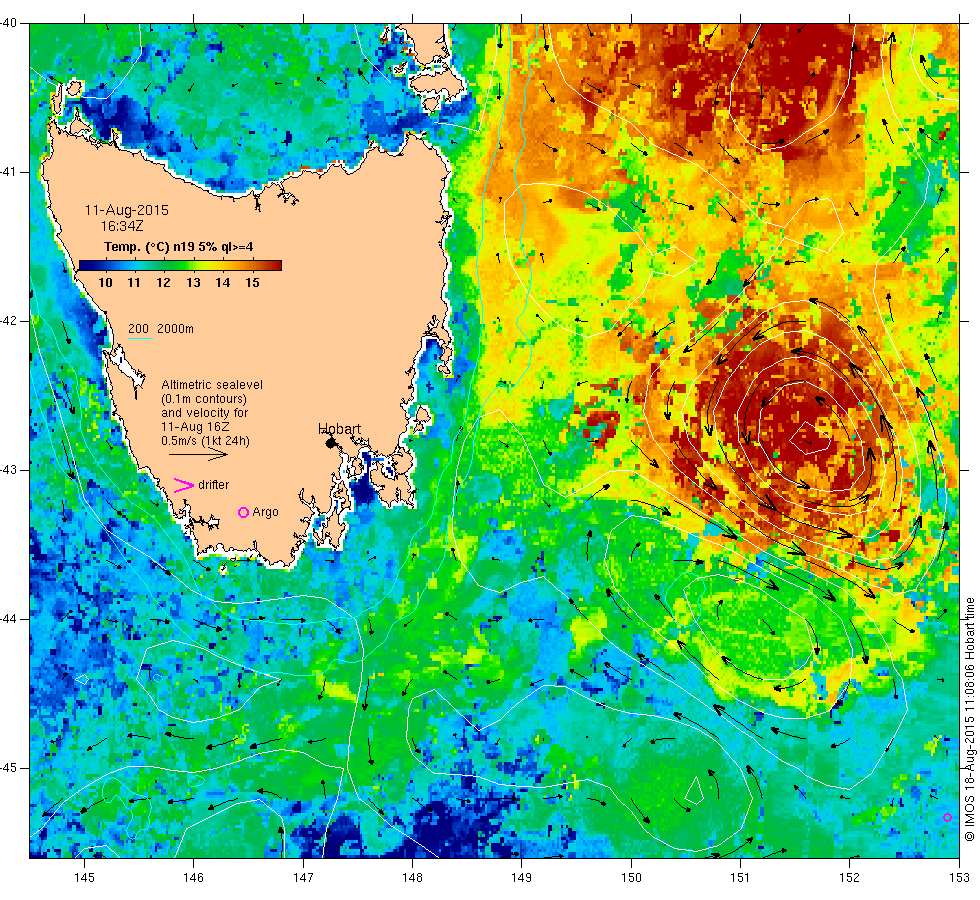Click the 'Argo' legend label

pos(265,512)
